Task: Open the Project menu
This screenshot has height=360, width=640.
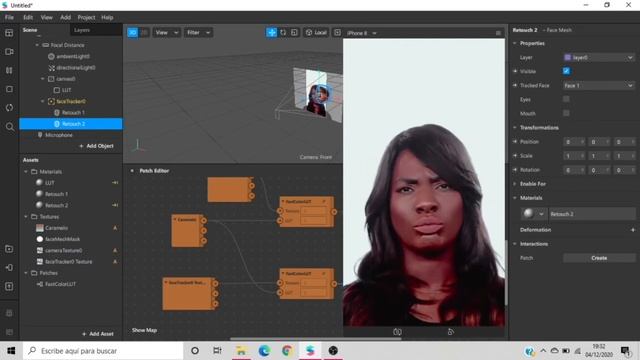Action: pyautogui.click(x=86, y=18)
